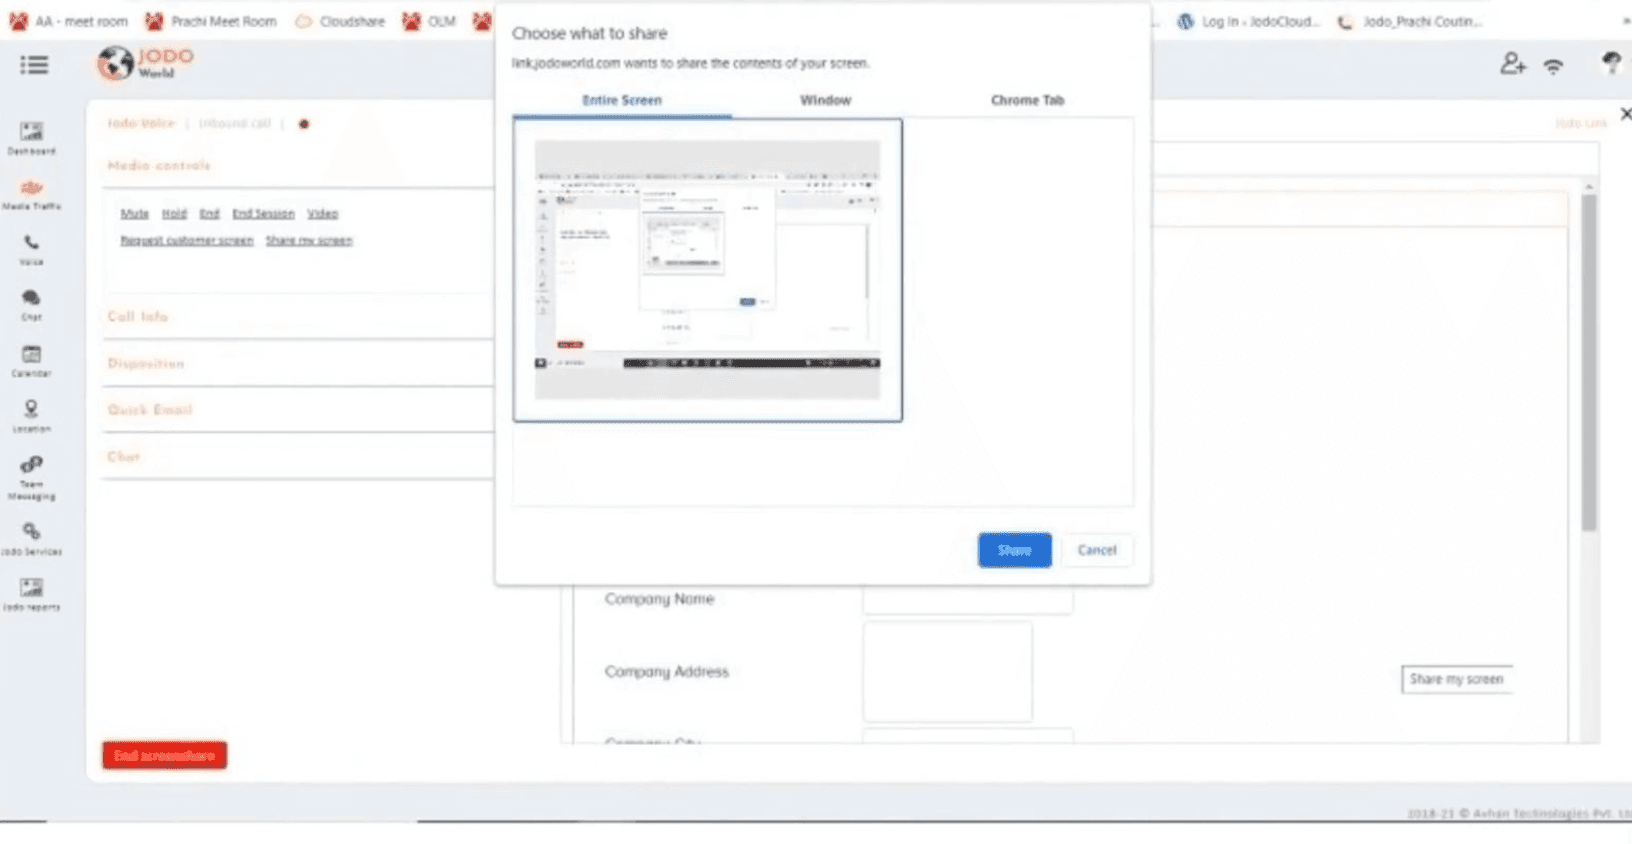Click Request customer screen link
The image size is (1632, 844).
pos(186,240)
